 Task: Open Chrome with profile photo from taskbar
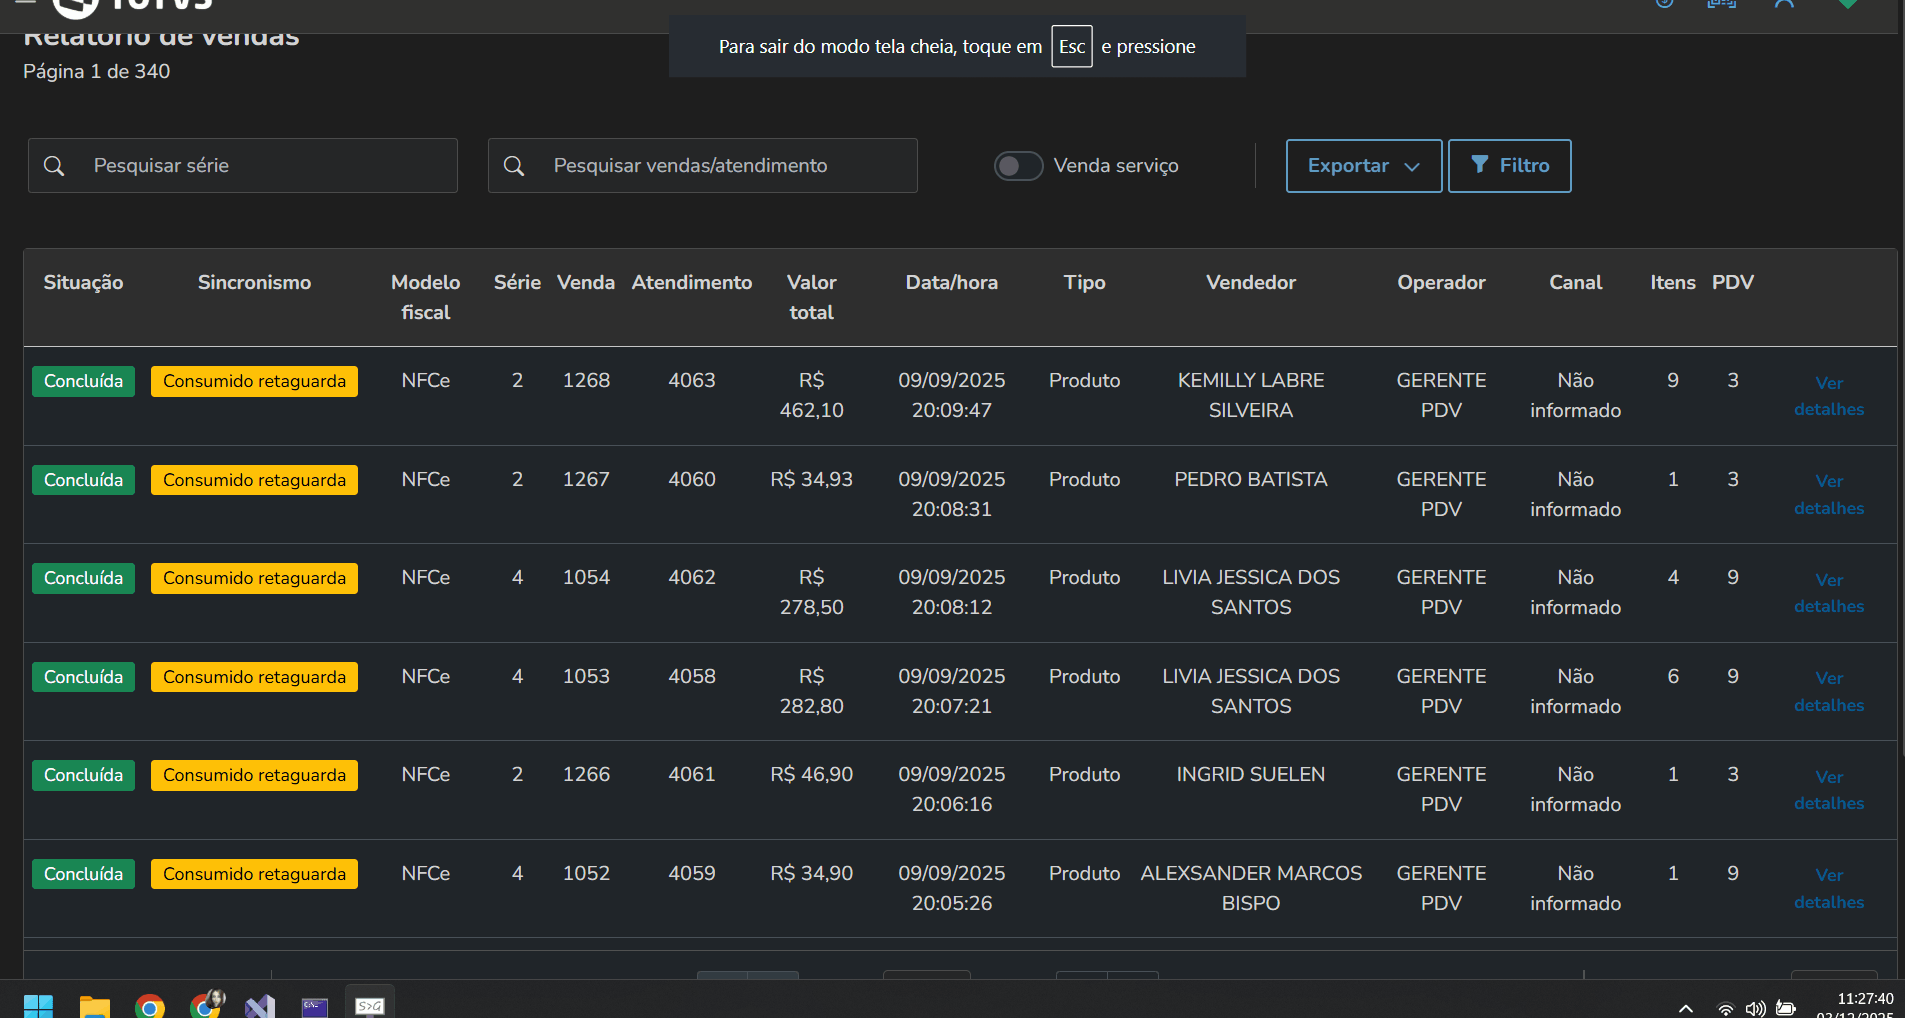(x=207, y=1004)
